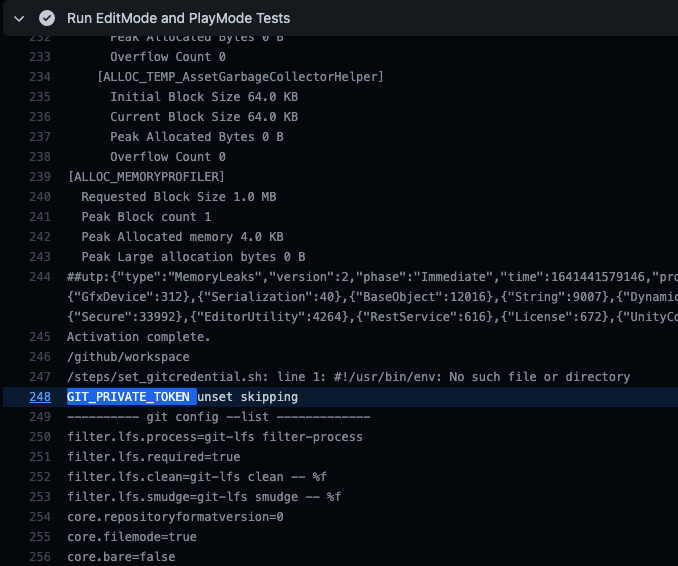Click the /github/workspace log line
This screenshot has height=566, width=678.
(x=128, y=357)
